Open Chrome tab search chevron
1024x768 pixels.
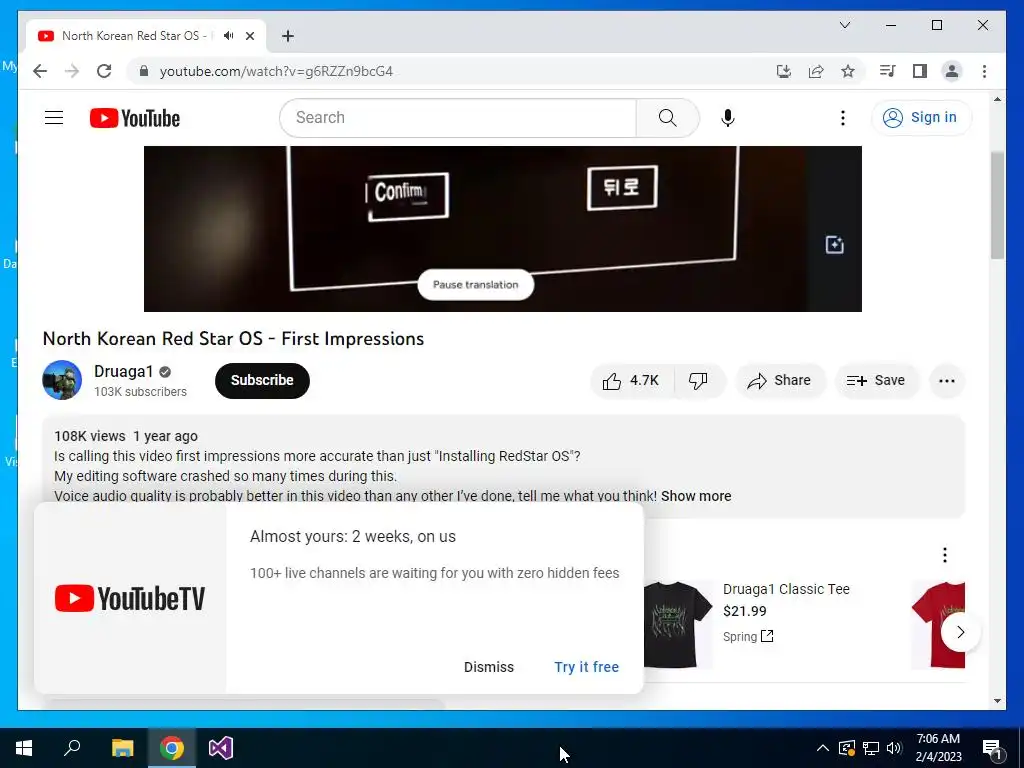(x=844, y=25)
